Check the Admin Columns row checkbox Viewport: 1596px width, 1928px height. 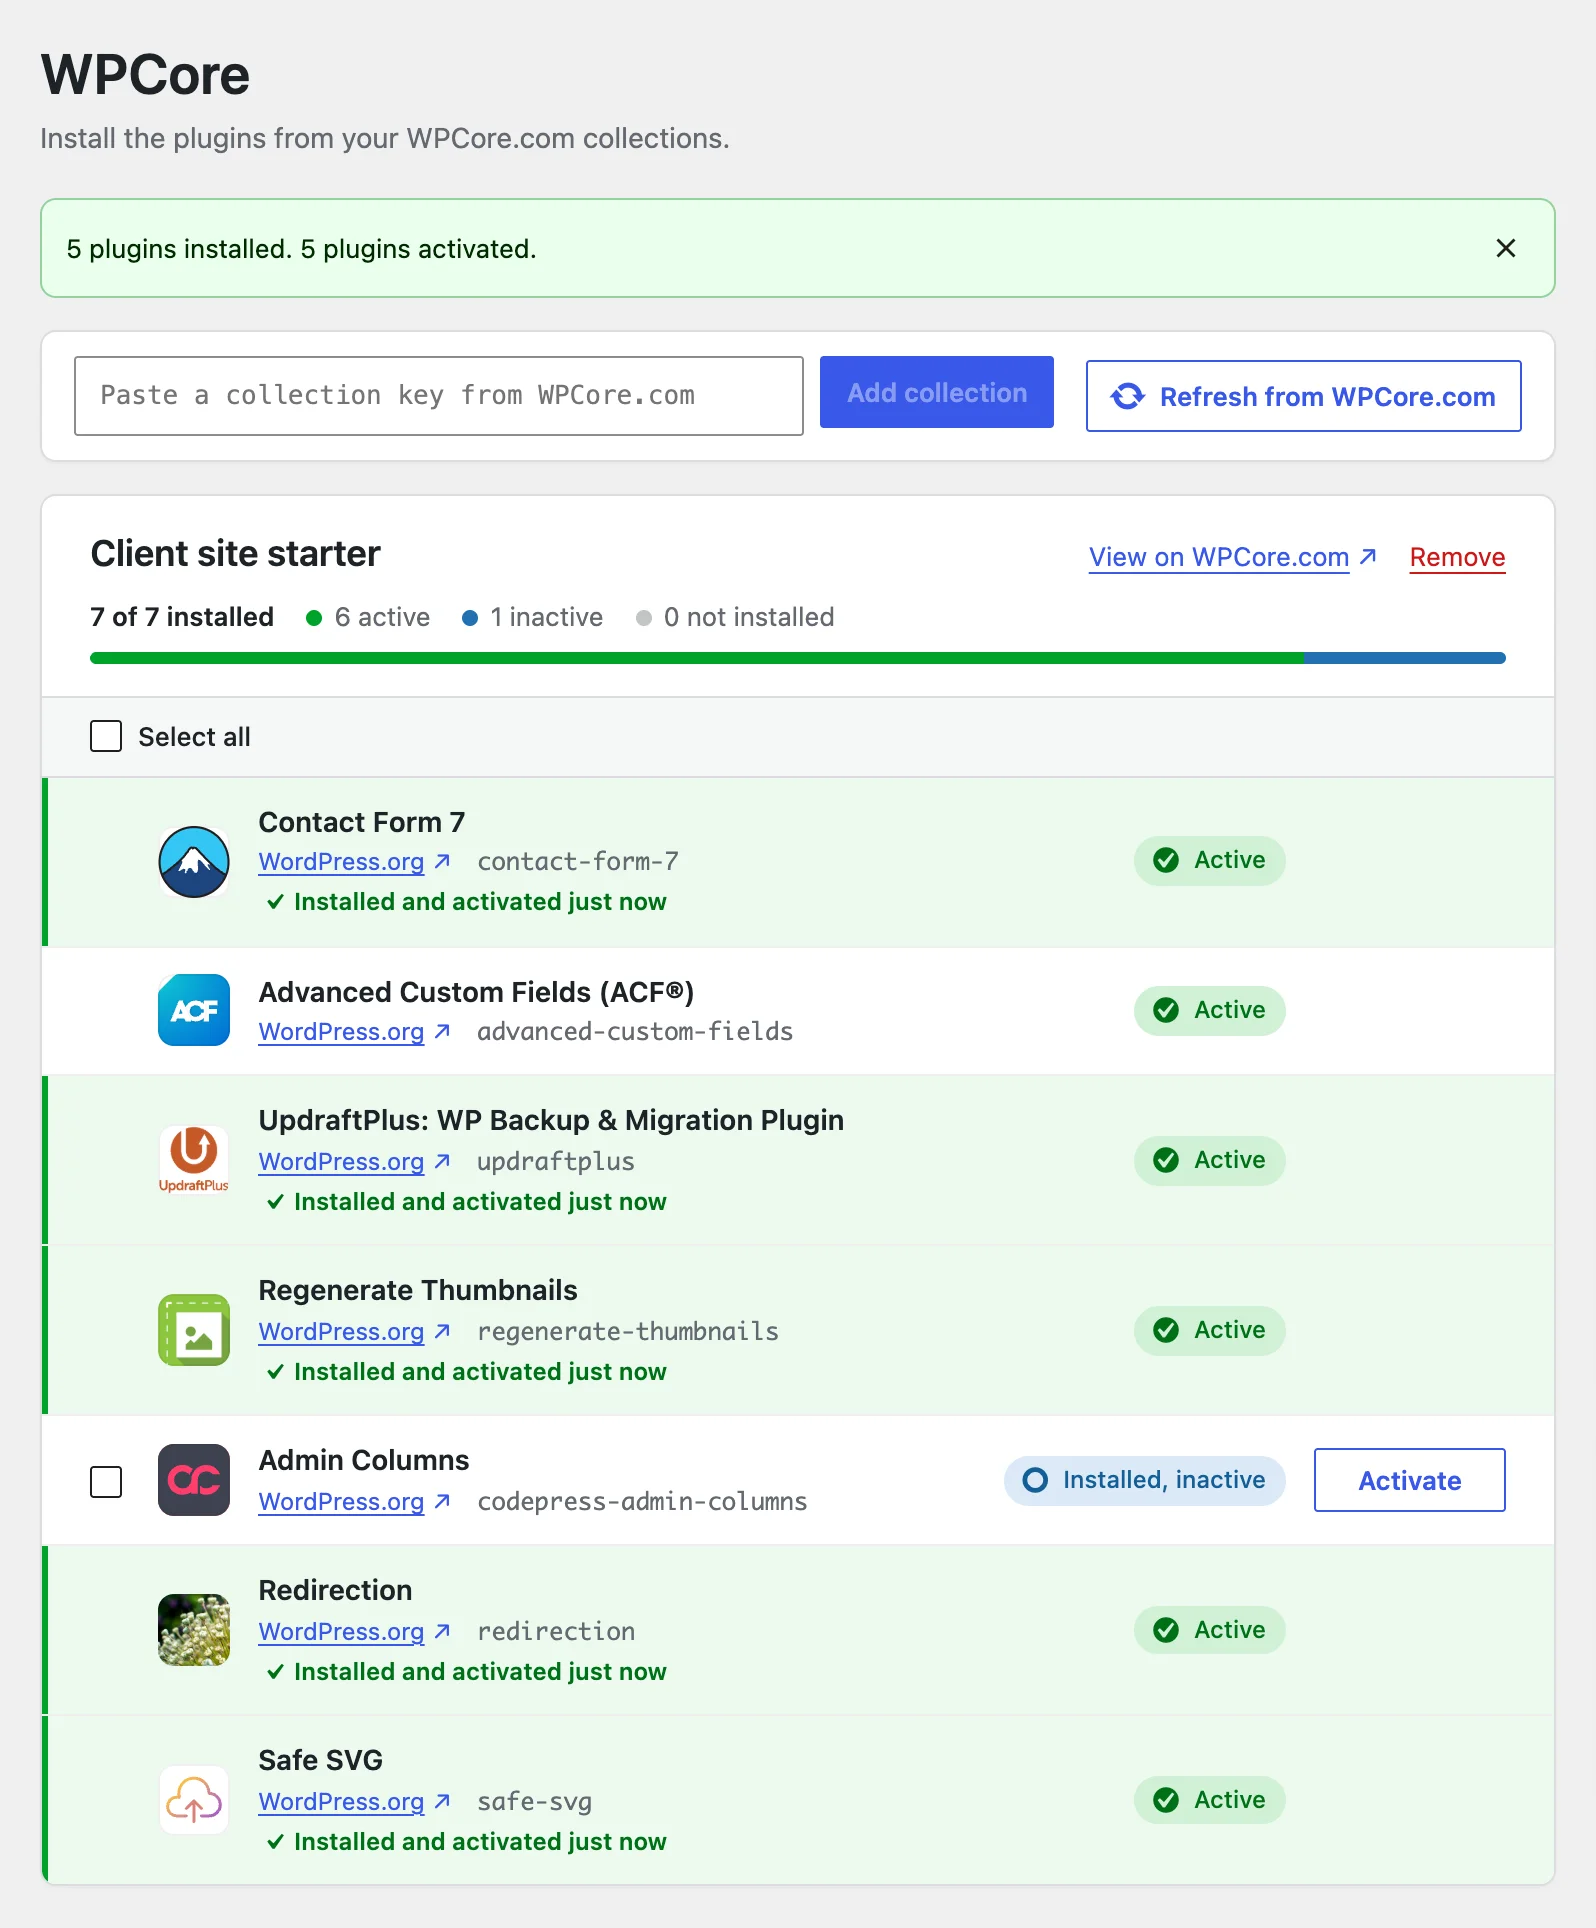click(106, 1482)
